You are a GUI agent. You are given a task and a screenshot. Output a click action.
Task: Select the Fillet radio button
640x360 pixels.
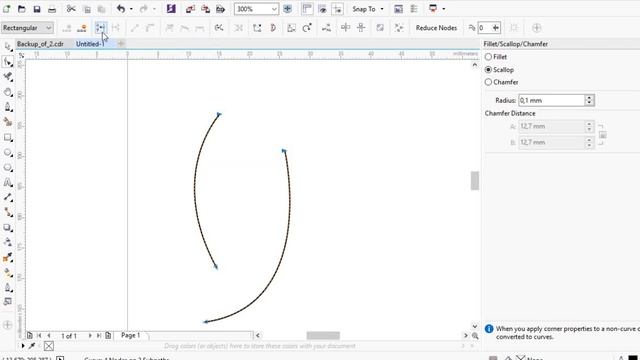coord(488,57)
